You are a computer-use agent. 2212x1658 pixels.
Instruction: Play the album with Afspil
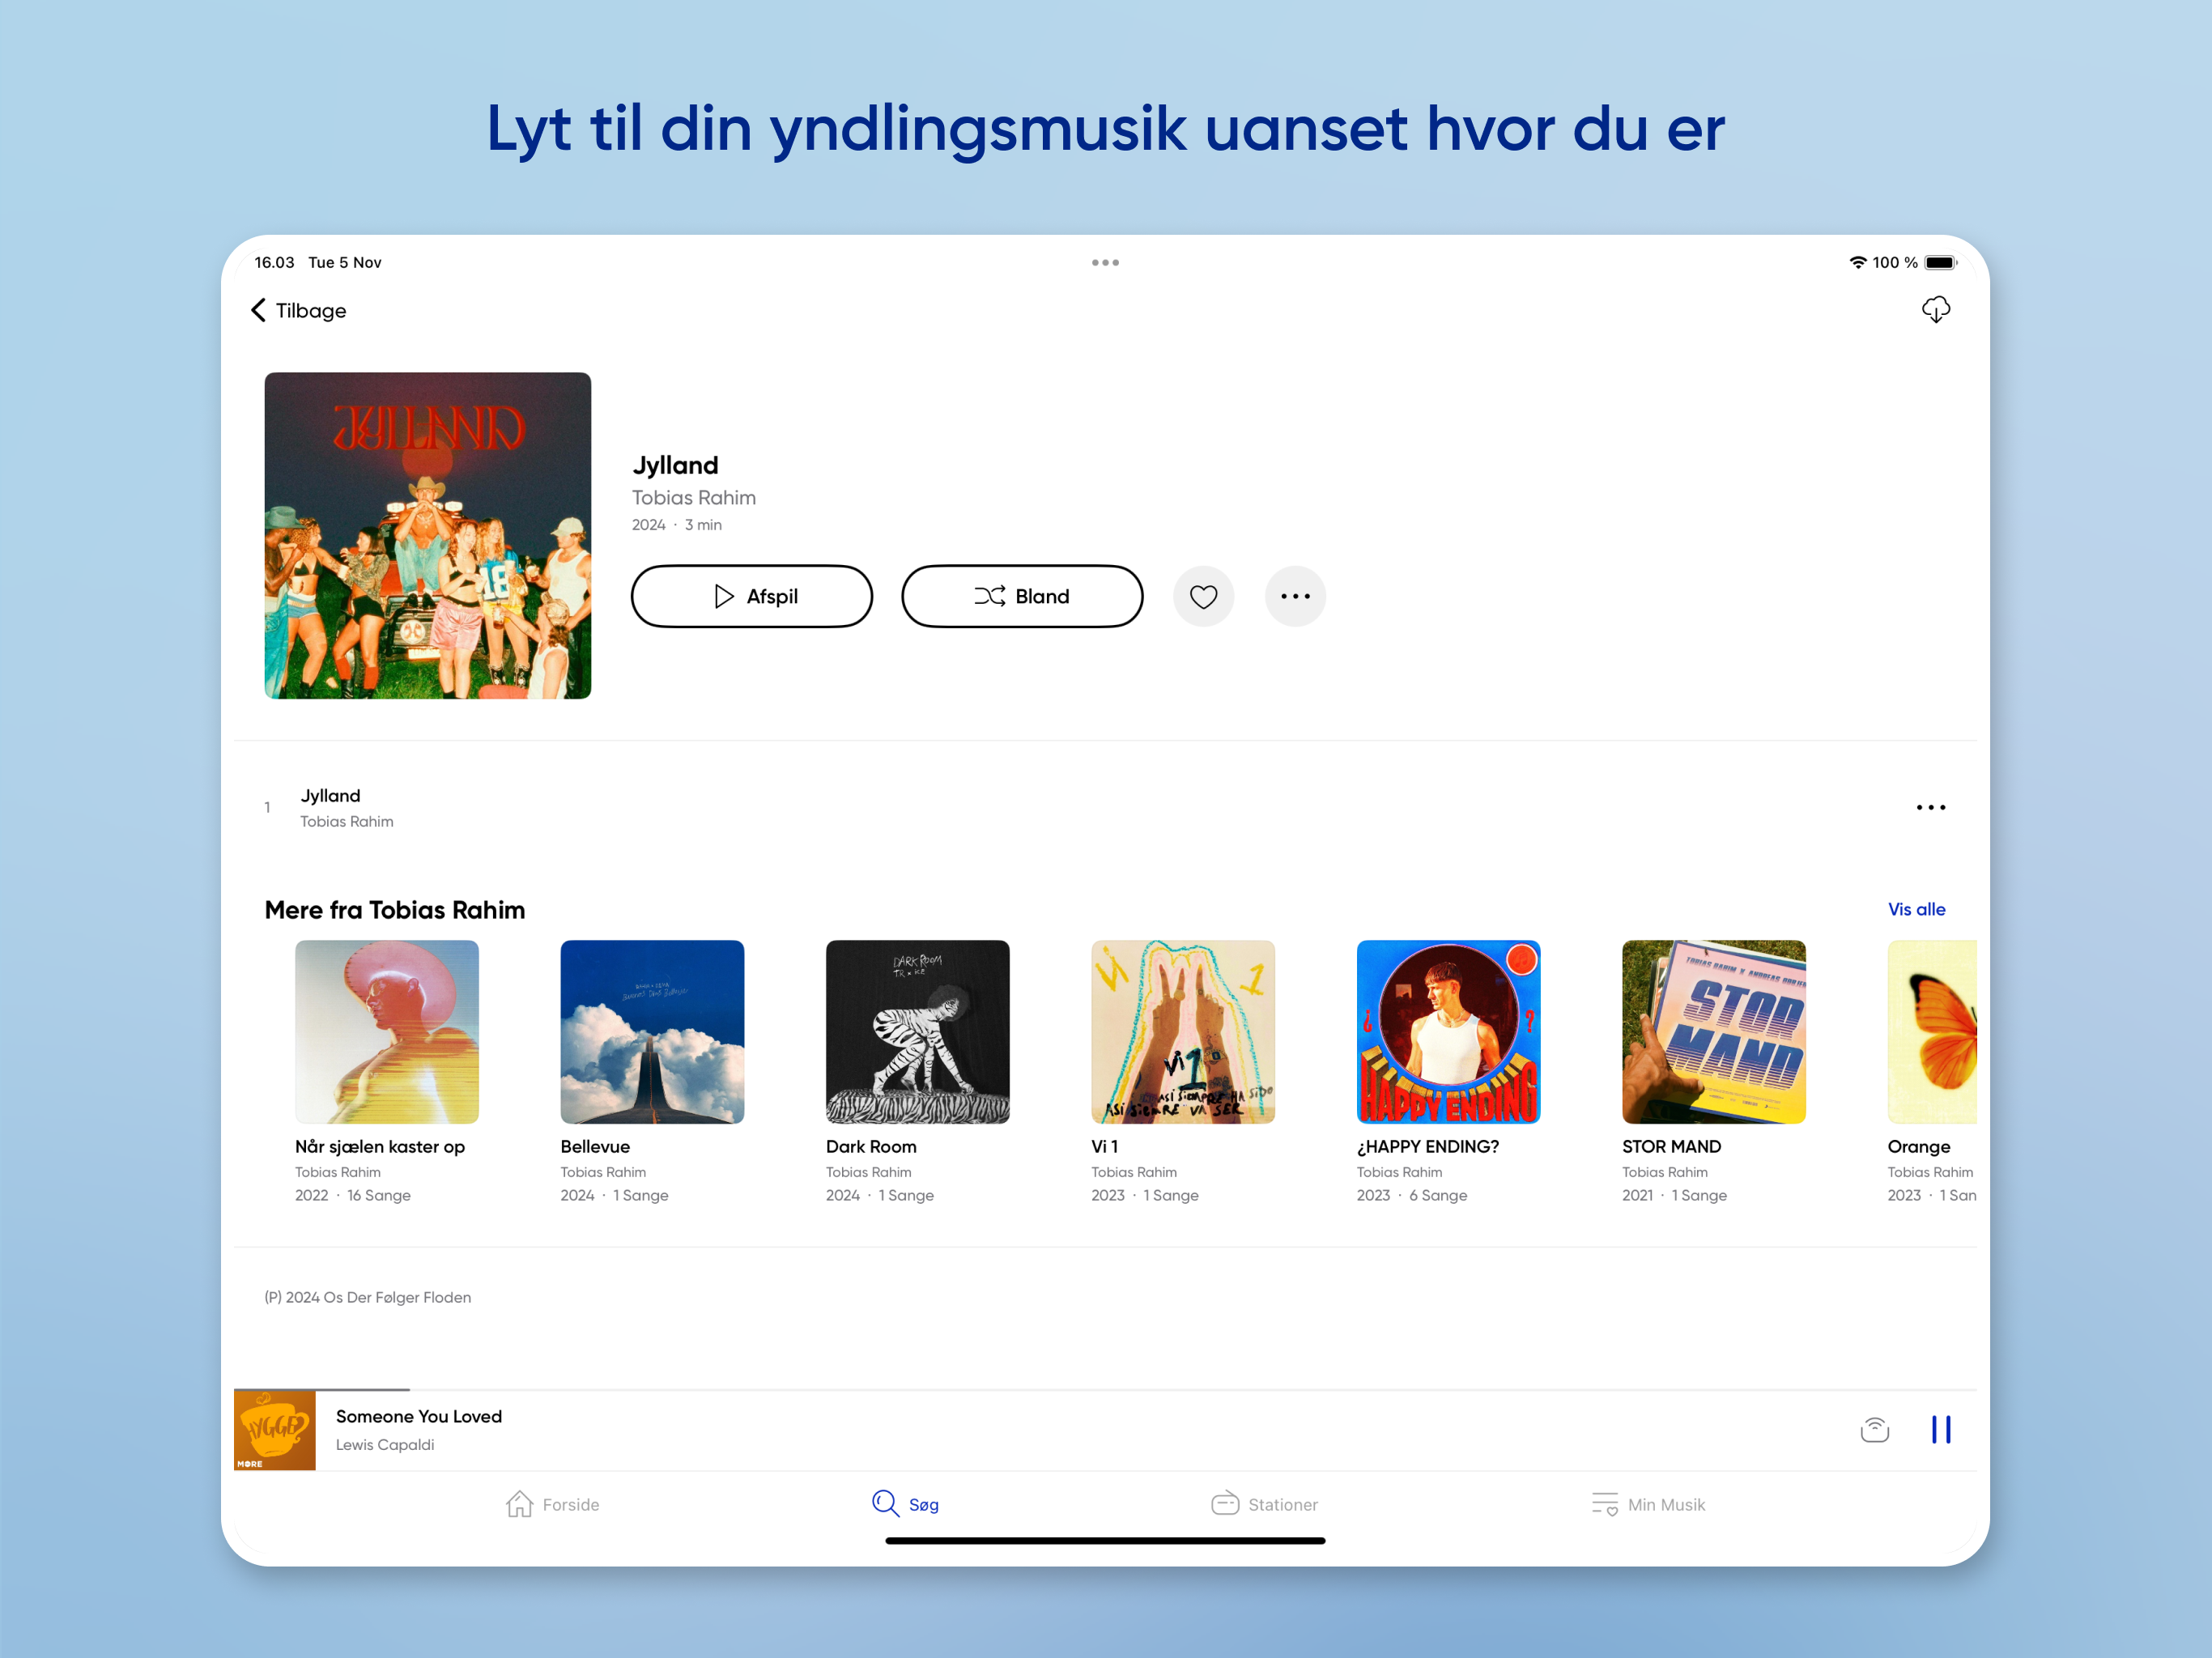(x=751, y=596)
